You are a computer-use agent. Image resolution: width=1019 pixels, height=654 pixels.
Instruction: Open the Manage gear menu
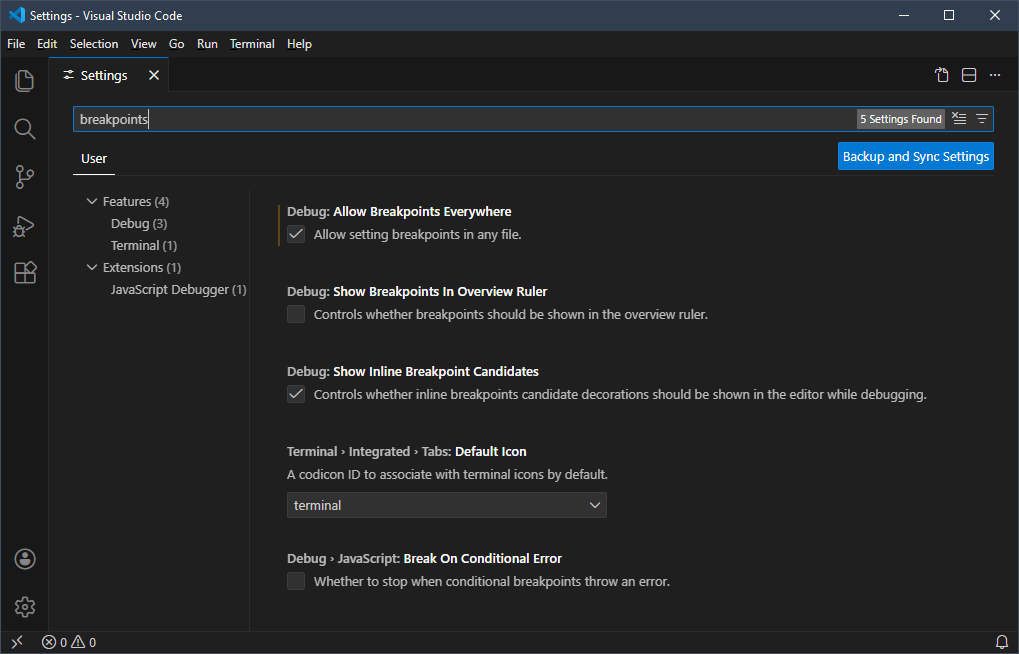click(25, 607)
